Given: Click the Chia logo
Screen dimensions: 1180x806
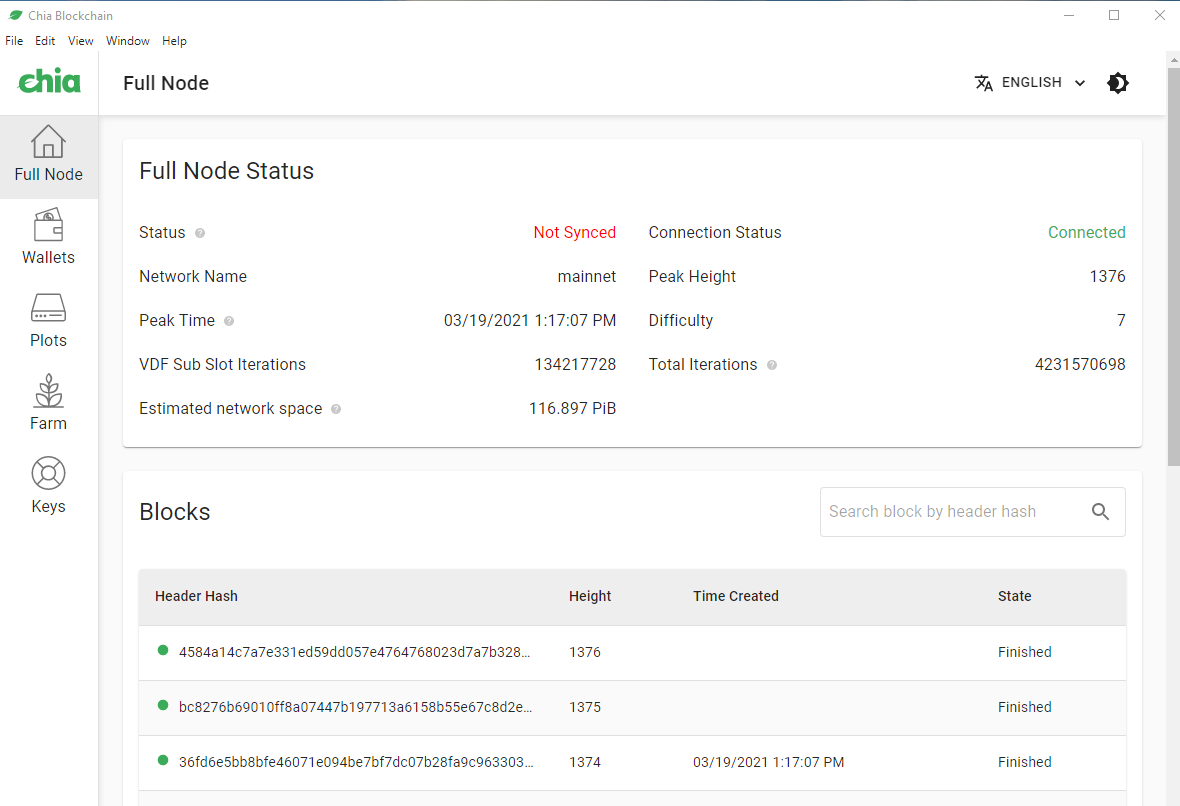Looking at the screenshot, I should tap(49, 82).
